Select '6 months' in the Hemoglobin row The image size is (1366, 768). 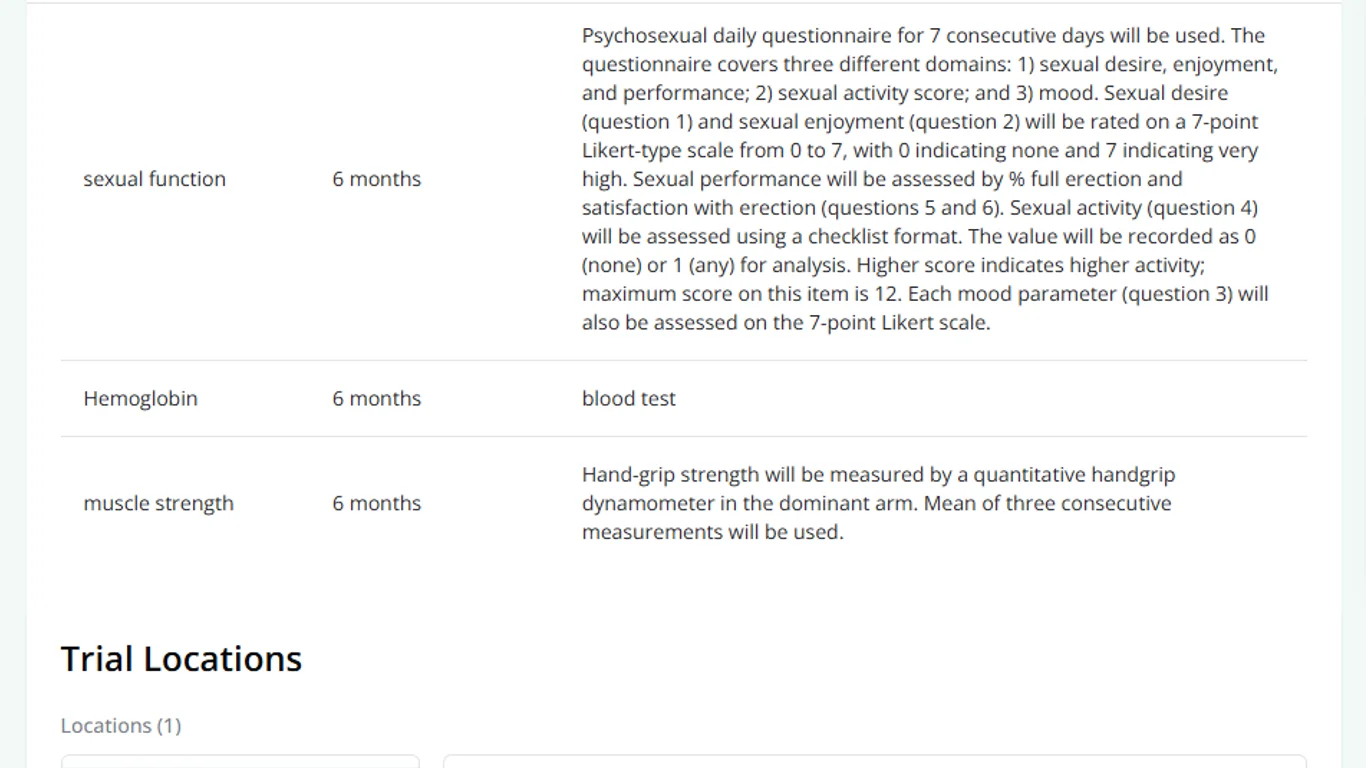377,398
